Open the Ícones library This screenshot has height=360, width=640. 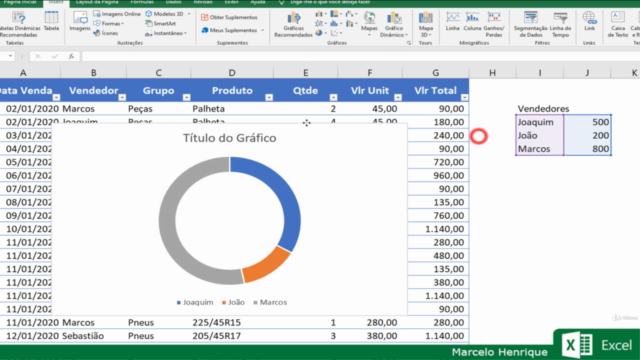[106, 33]
